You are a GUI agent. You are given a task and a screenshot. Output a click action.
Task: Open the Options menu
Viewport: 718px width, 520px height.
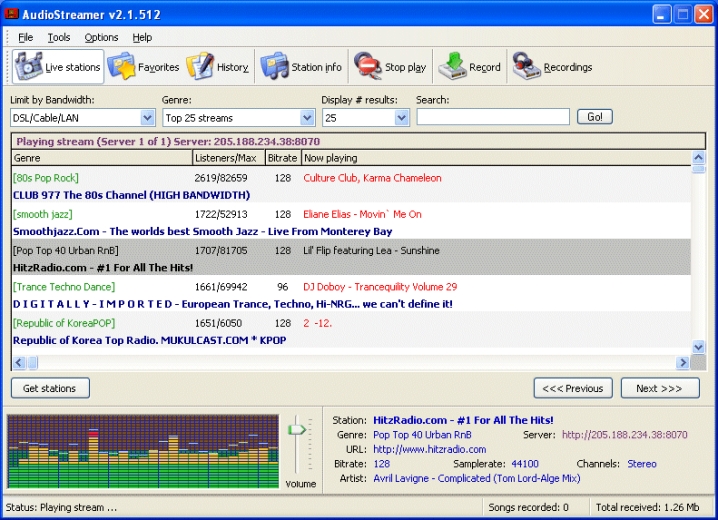click(101, 37)
